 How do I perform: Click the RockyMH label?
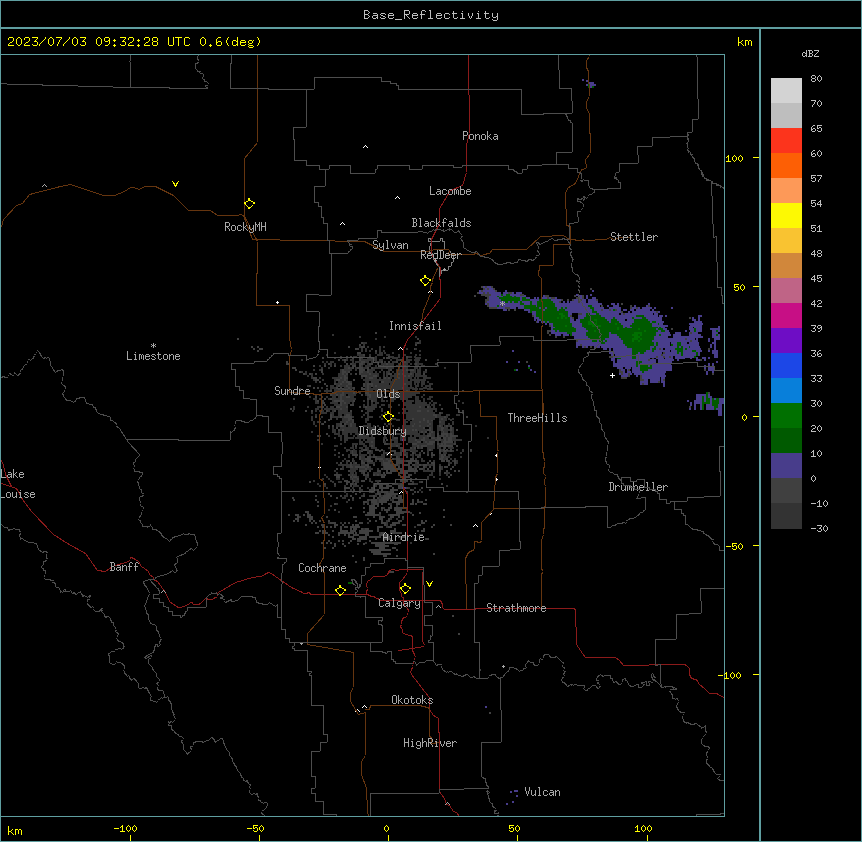click(245, 227)
